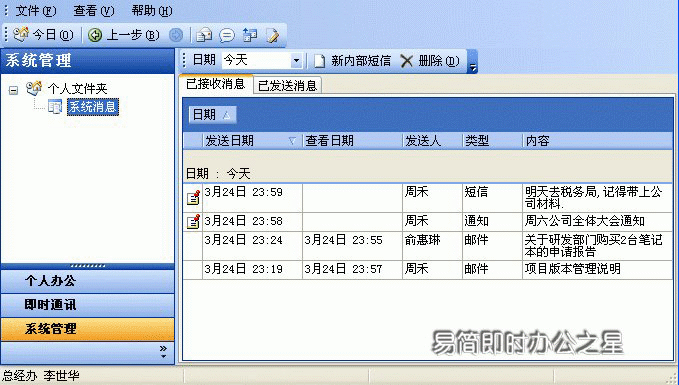
Task: Select the 3月24日 23:59 send date cell
Action: 252,197
